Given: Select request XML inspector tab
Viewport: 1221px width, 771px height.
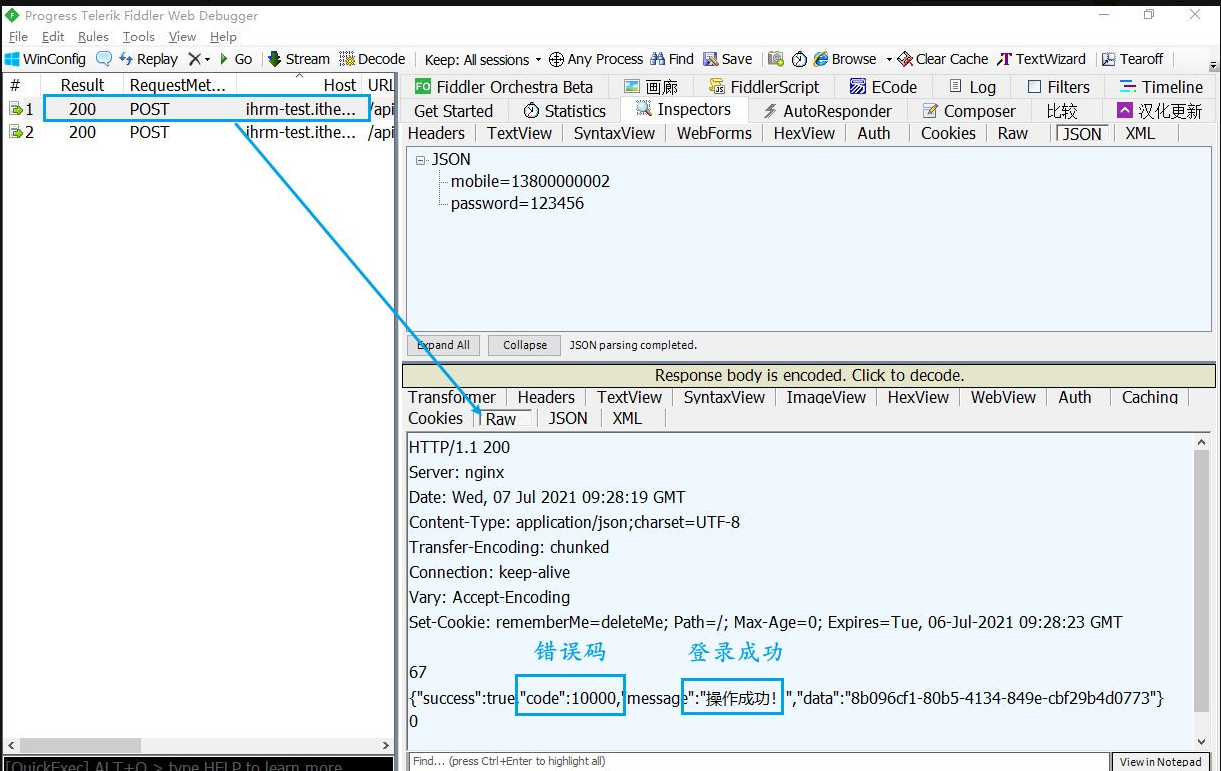Looking at the screenshot, I should point(1140,133).
